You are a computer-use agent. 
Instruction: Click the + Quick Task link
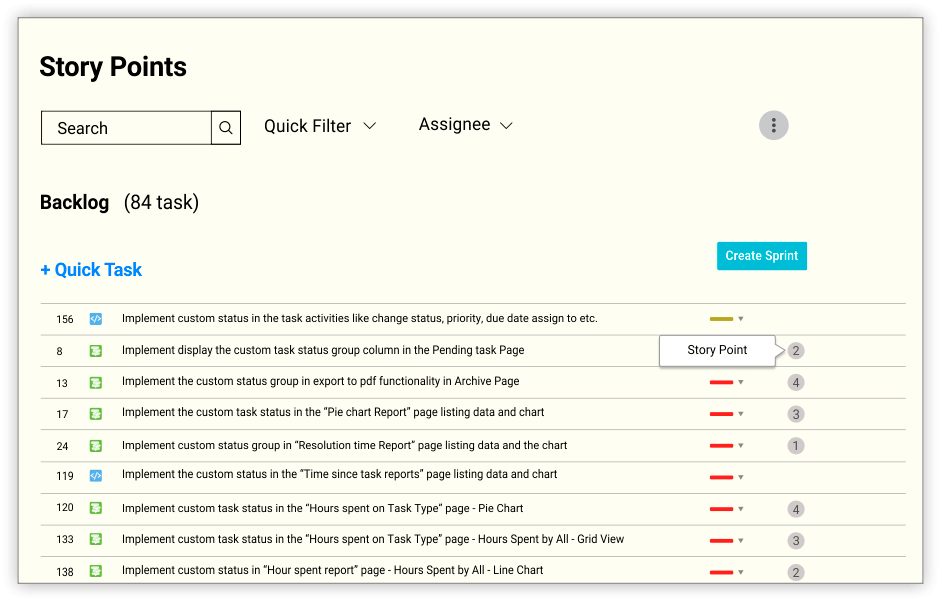pyautogui.click(x=91, y=270)
